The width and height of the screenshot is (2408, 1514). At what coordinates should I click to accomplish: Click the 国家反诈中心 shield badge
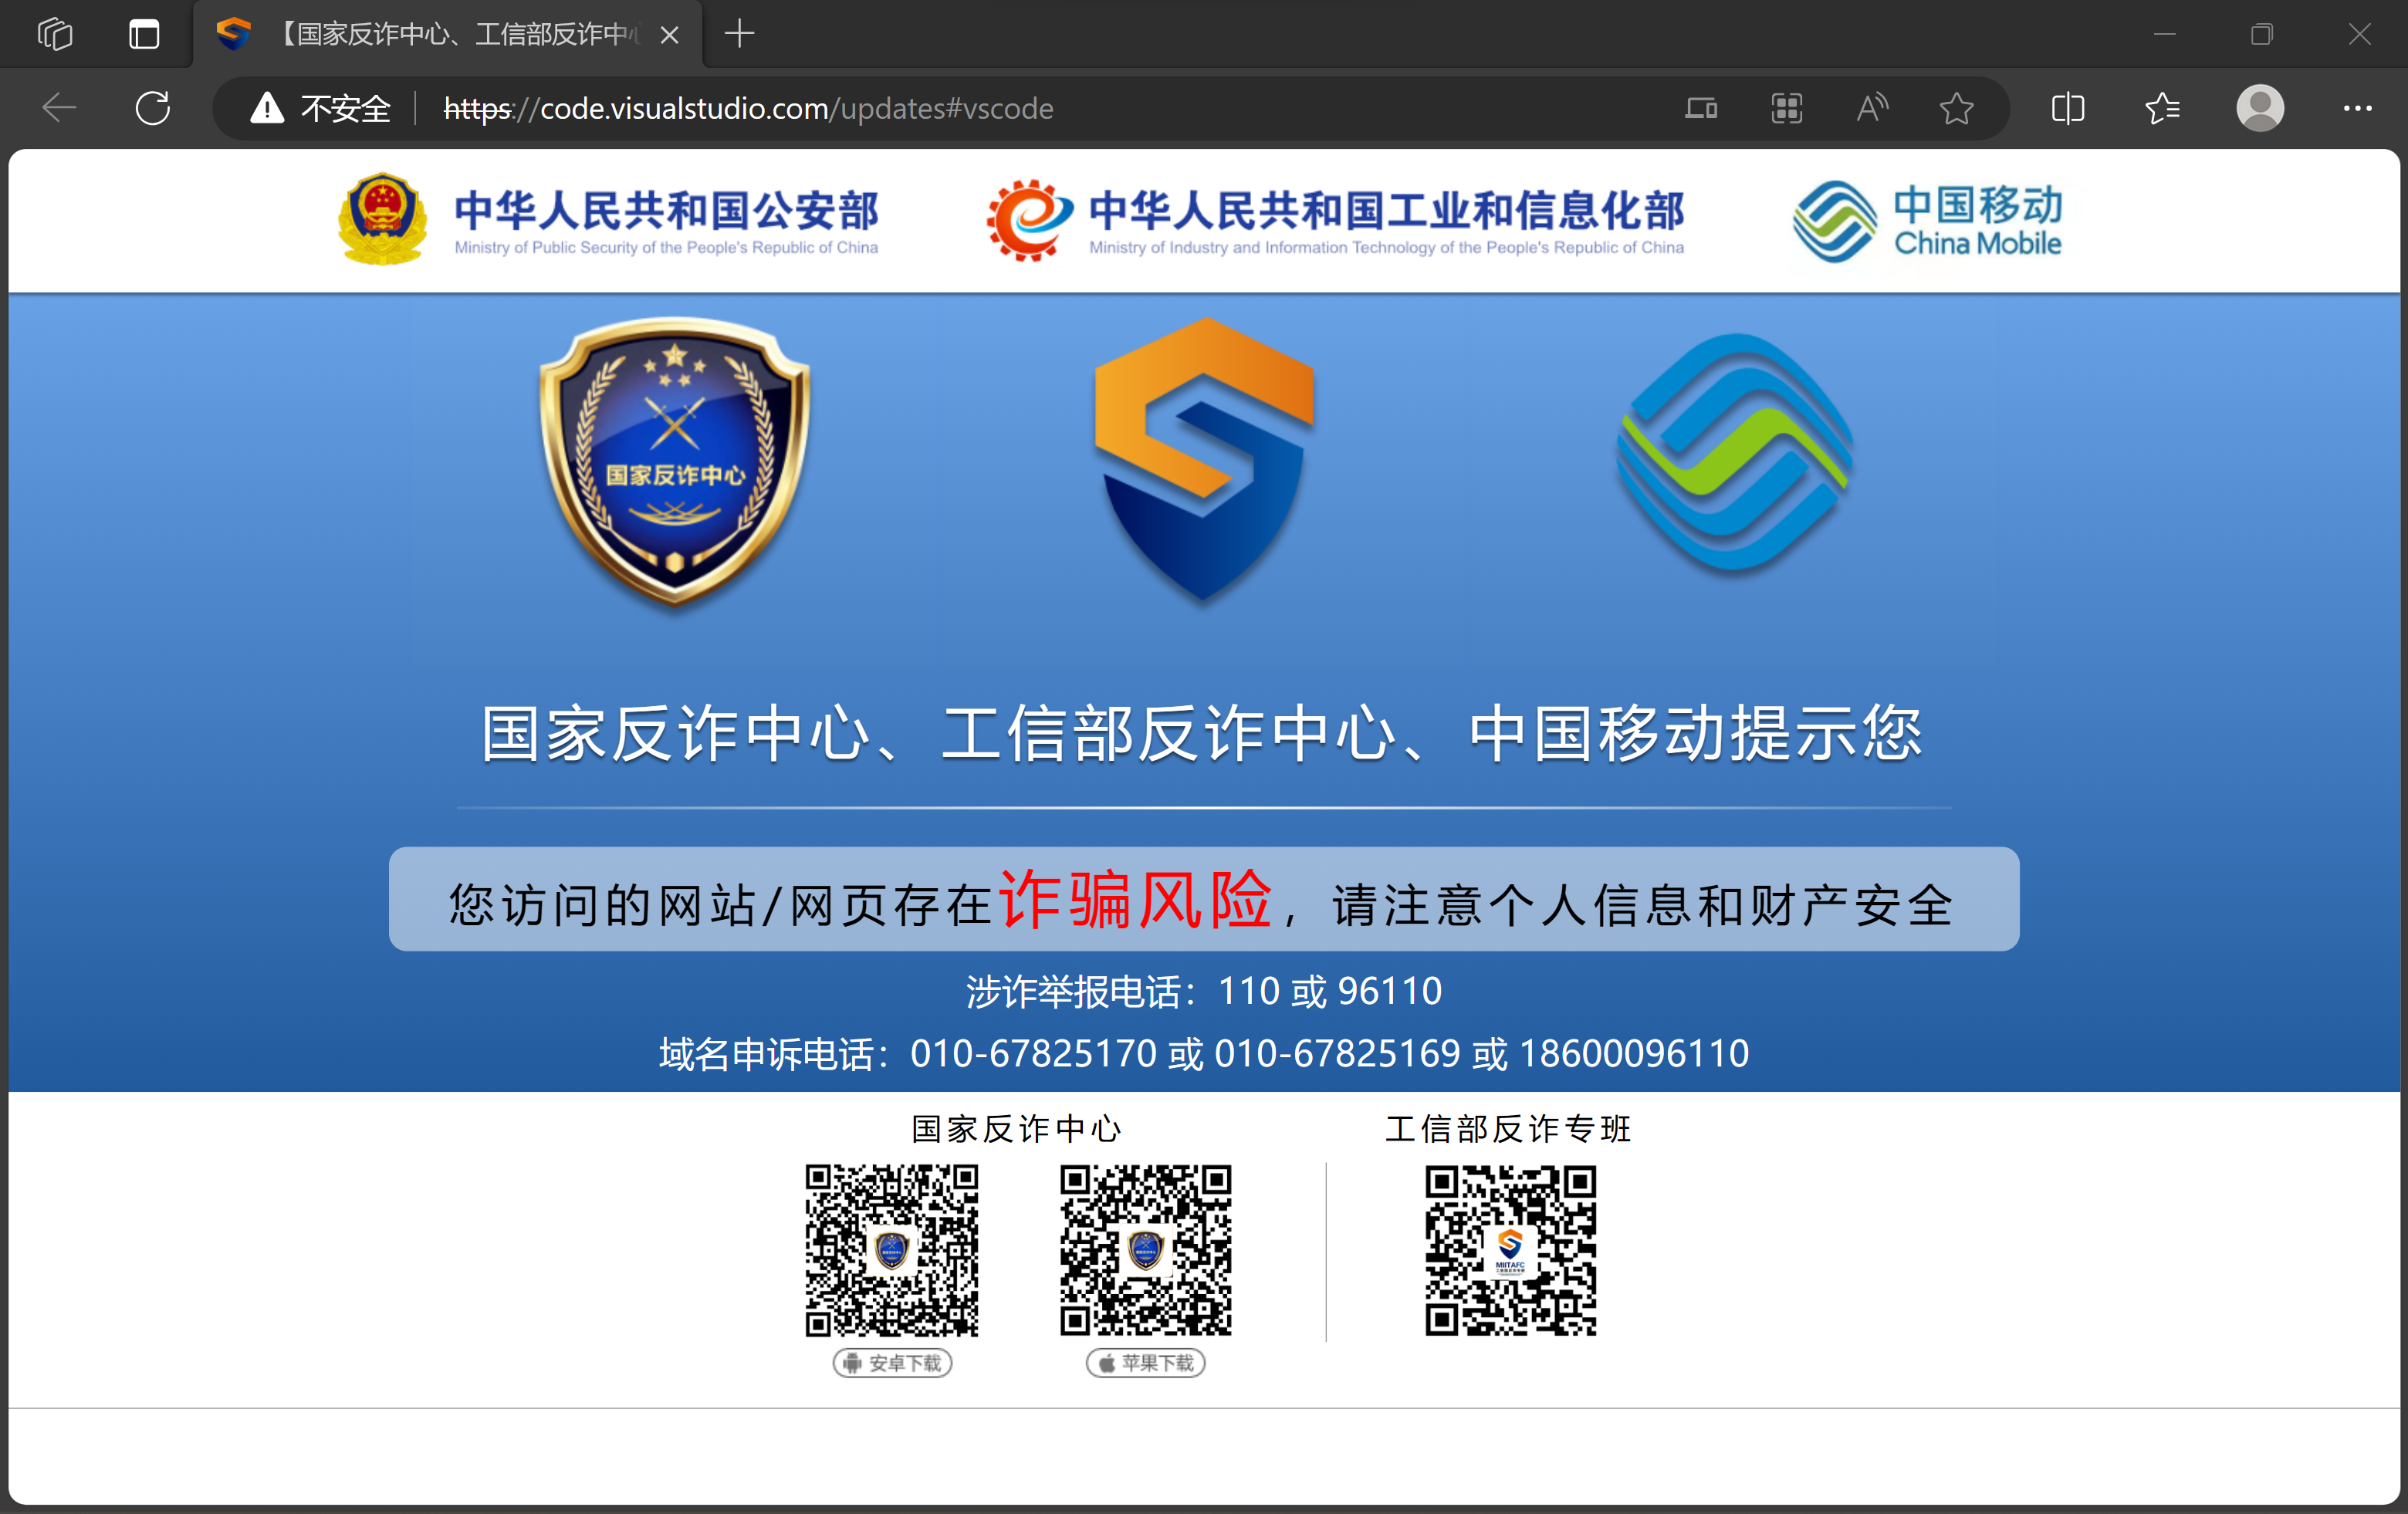pyautogui.click(x=675, y=461)
